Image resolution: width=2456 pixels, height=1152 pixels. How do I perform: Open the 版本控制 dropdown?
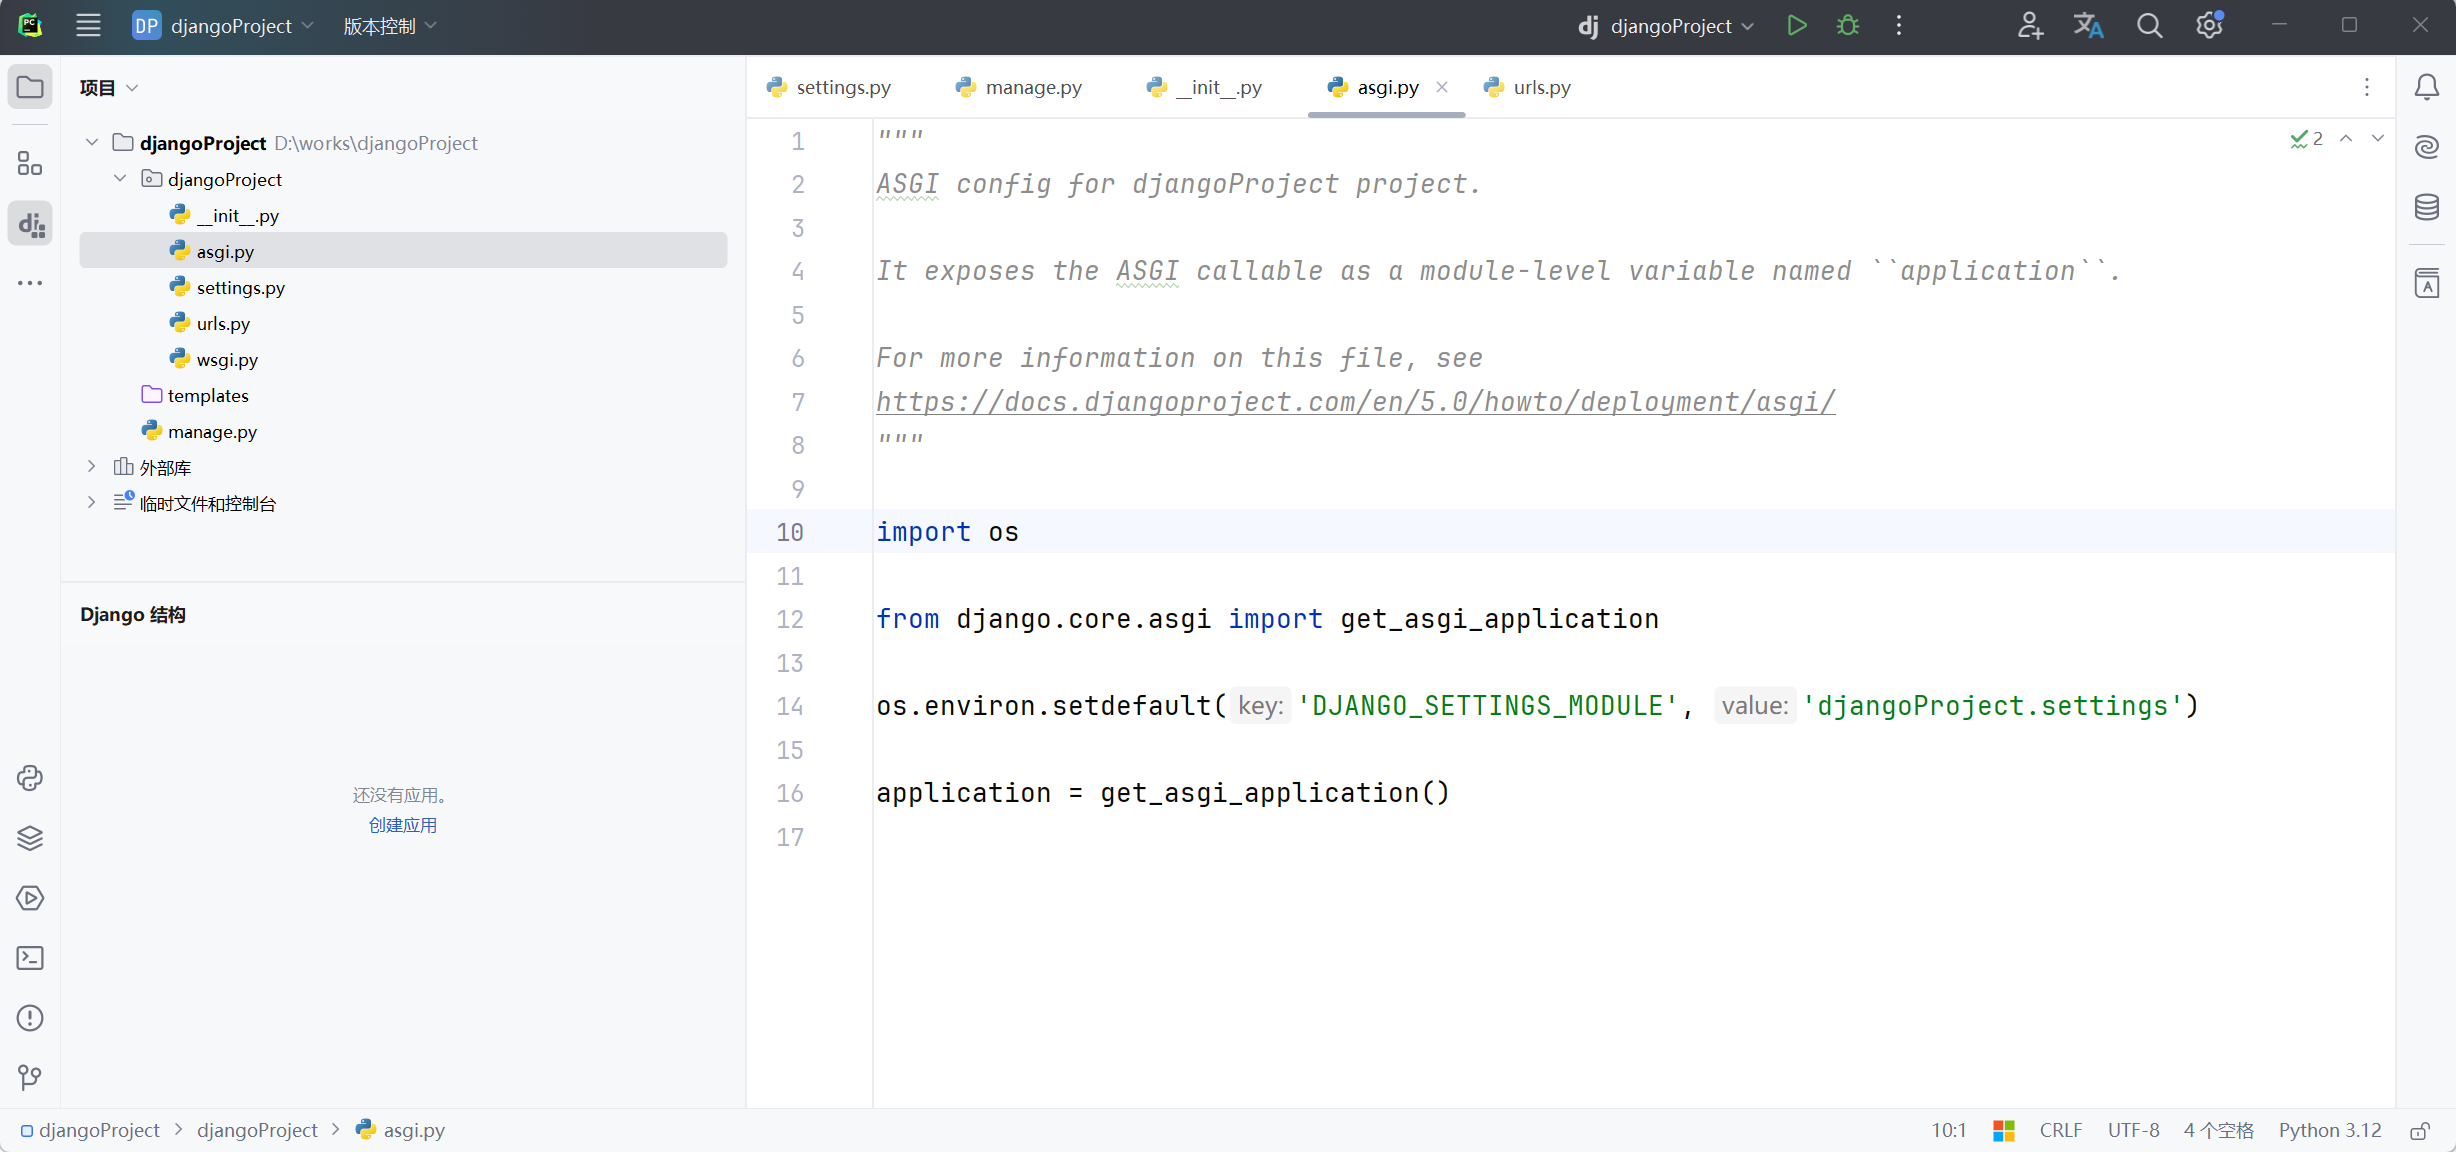pyautogui.click(x=390, y=26)
